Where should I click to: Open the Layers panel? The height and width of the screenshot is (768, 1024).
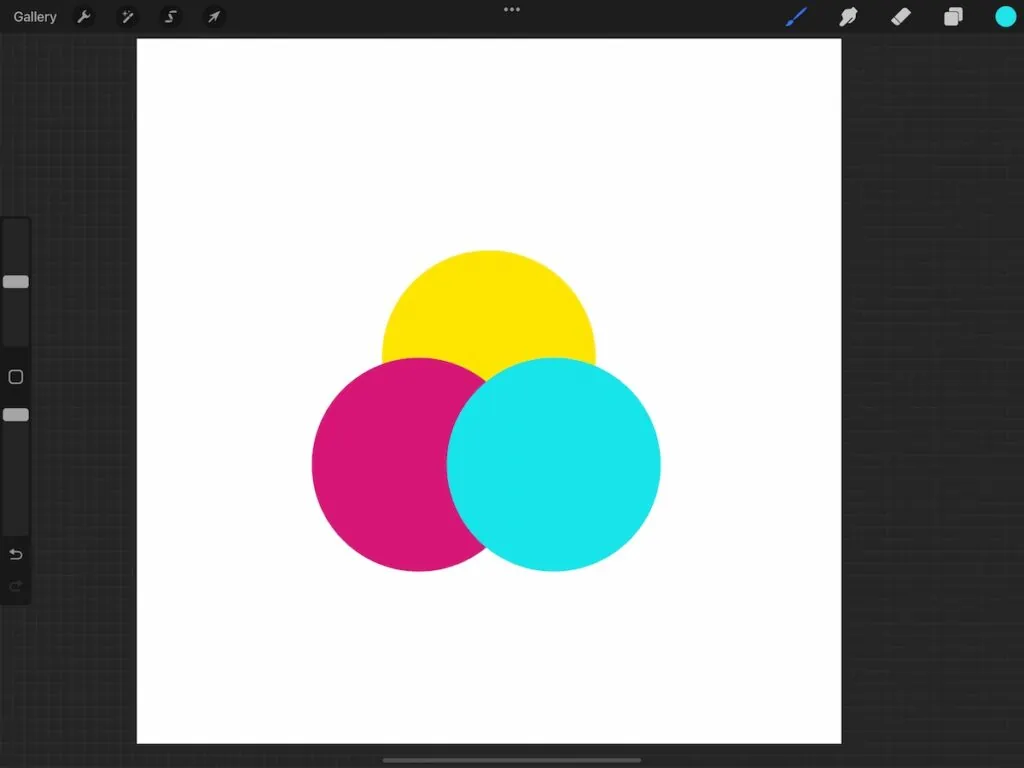[953, 17]
